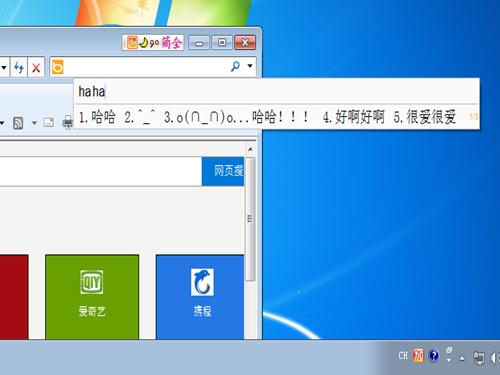Click the blue question mark help icon
500x375 pixels.
point(434,356)
